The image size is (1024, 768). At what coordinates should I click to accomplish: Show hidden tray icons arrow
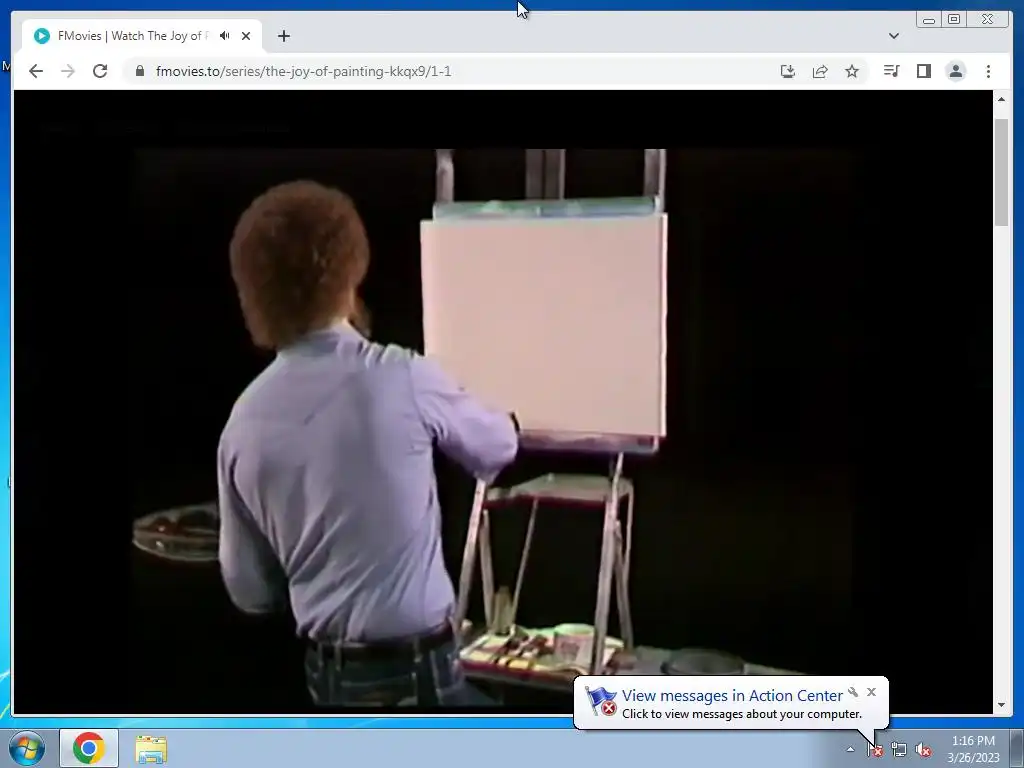click(x=850, y=749)
